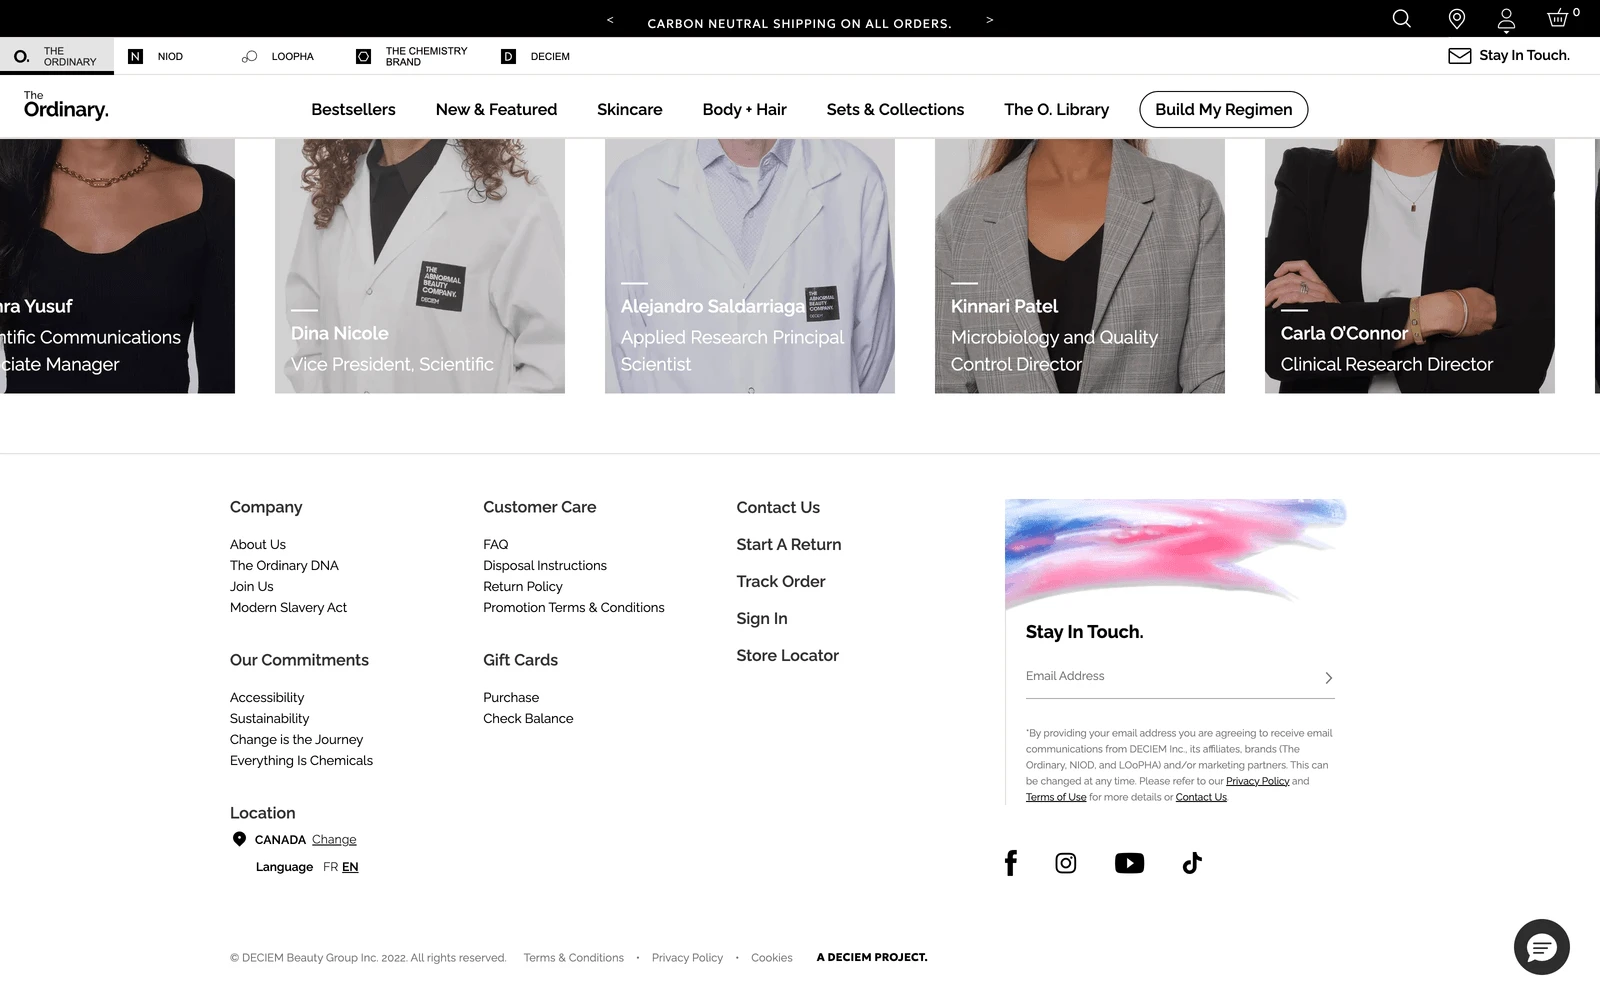This screenshot has height=1000, width=1600.
Task: Open the YouTube social icon
Action: 1129,863
